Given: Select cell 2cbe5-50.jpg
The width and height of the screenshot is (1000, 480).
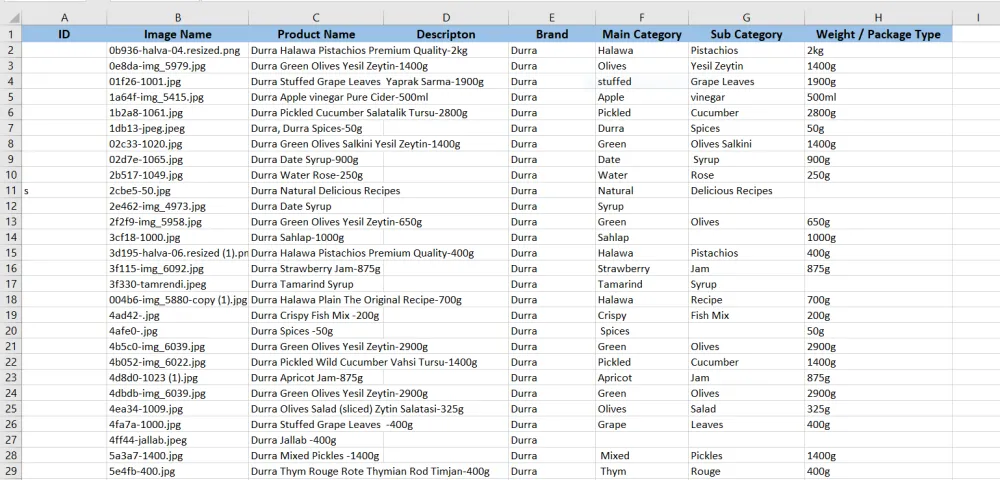Looking at the screenshot, I should point(177,191).
